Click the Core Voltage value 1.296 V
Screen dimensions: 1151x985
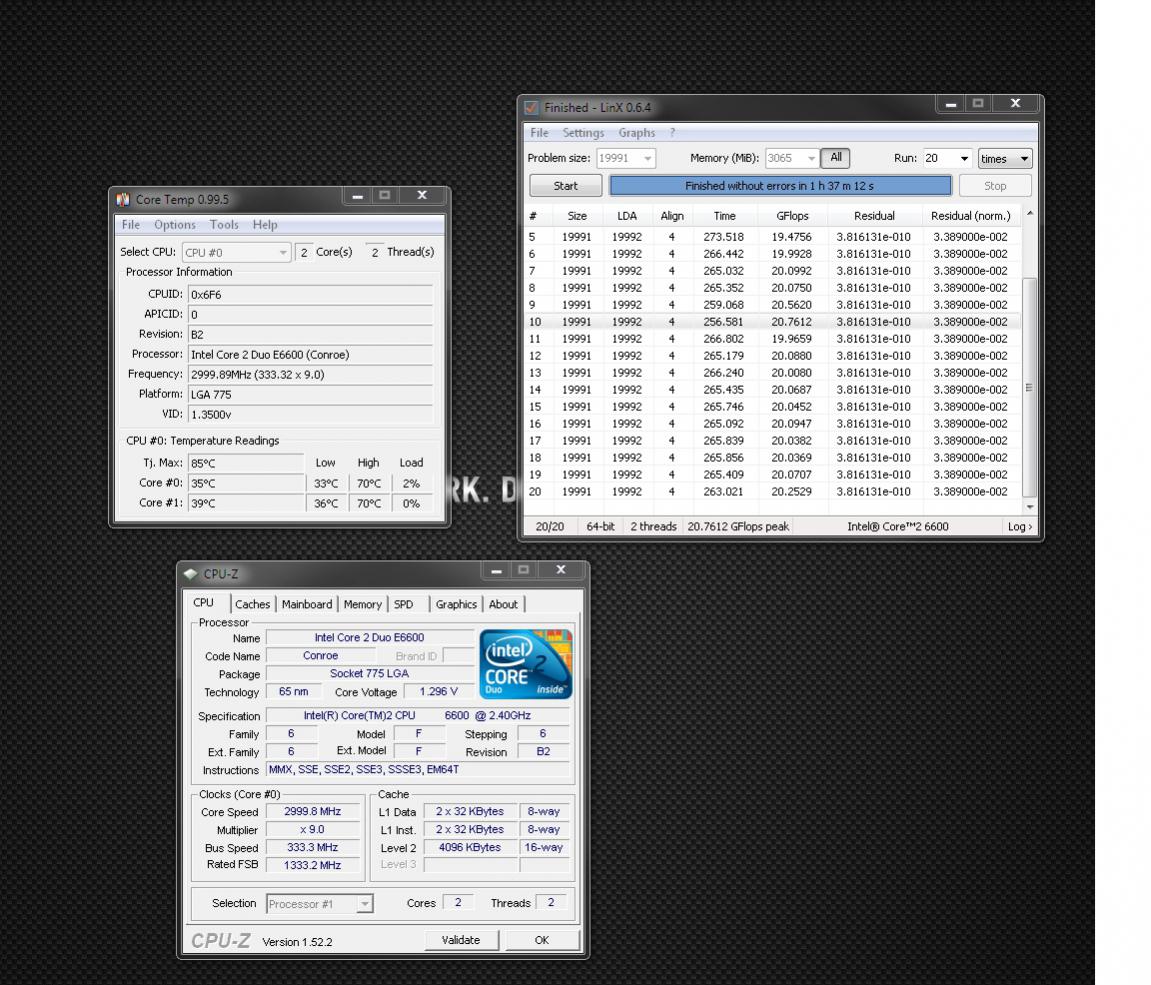coord(439,692)
